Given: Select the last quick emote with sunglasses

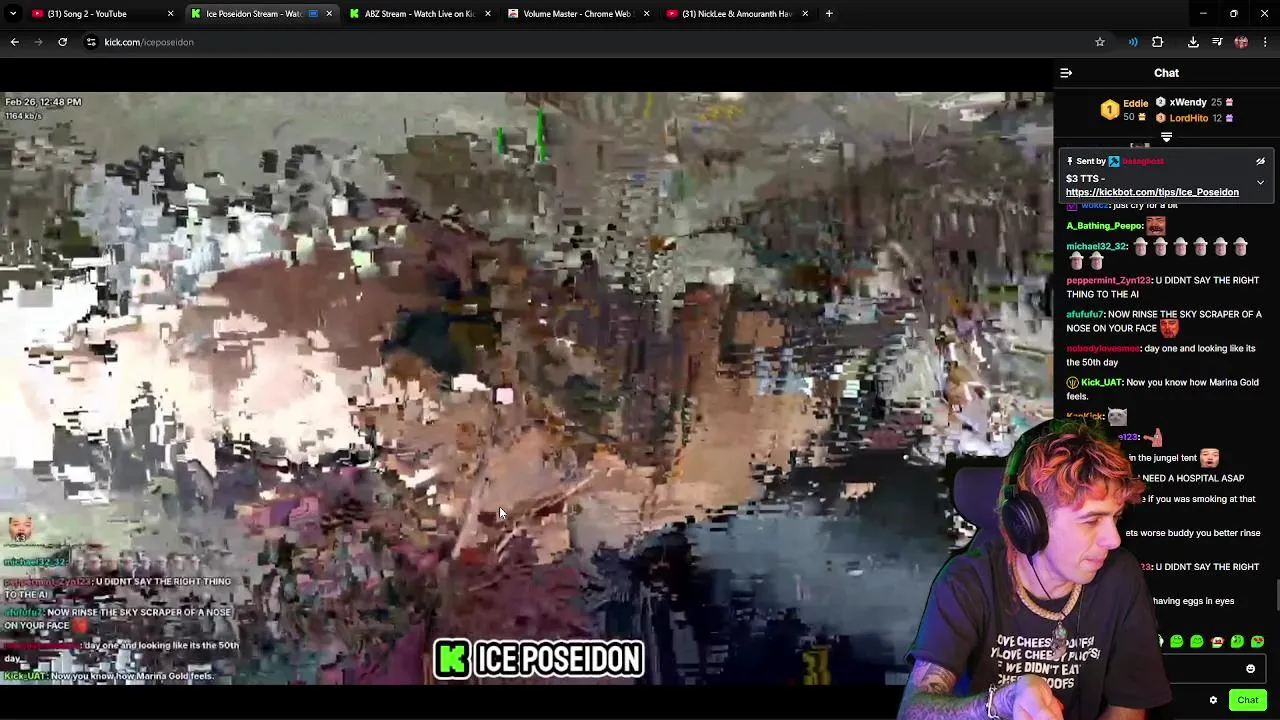Looking at the screenshot, I should pyautogui.click(x=1257, y=642).
